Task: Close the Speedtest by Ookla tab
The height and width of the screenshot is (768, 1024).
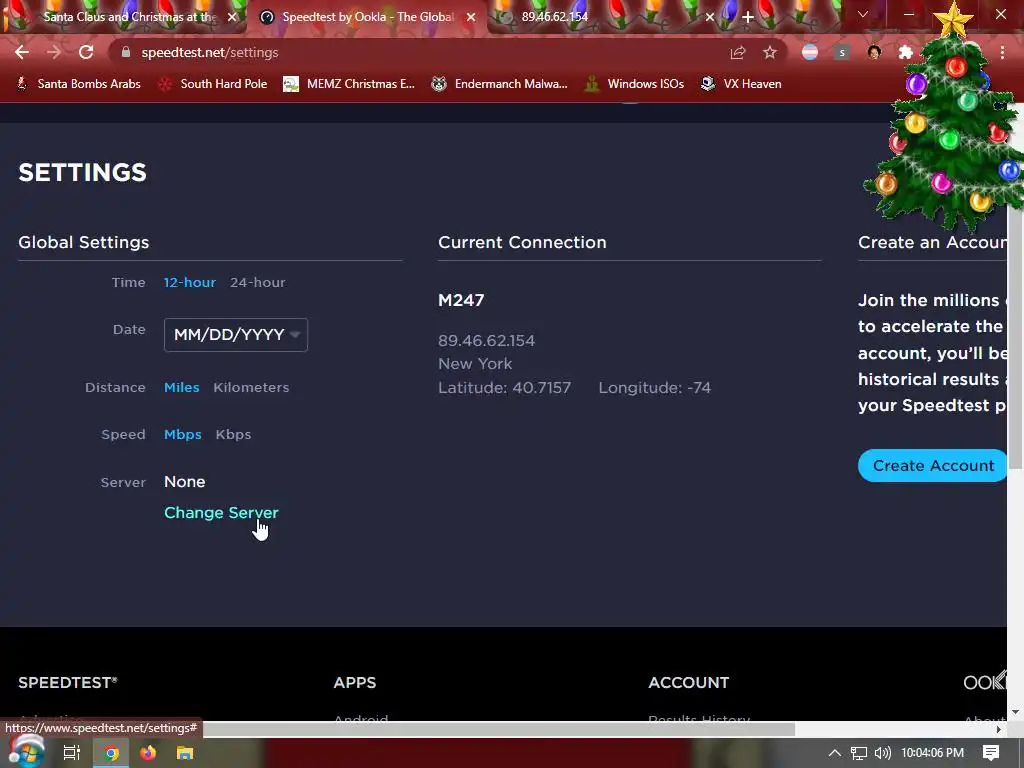Action: click(471, 17)
